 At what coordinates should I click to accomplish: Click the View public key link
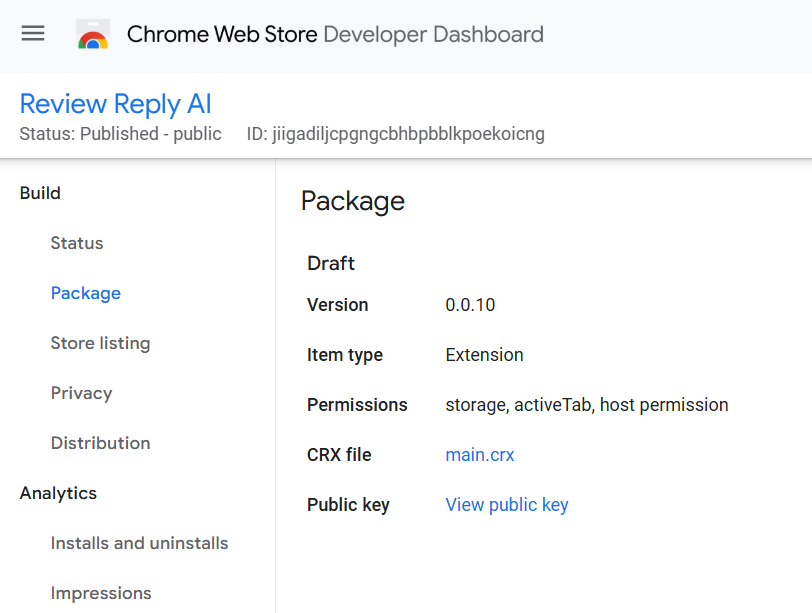click(x=507, y=505)
